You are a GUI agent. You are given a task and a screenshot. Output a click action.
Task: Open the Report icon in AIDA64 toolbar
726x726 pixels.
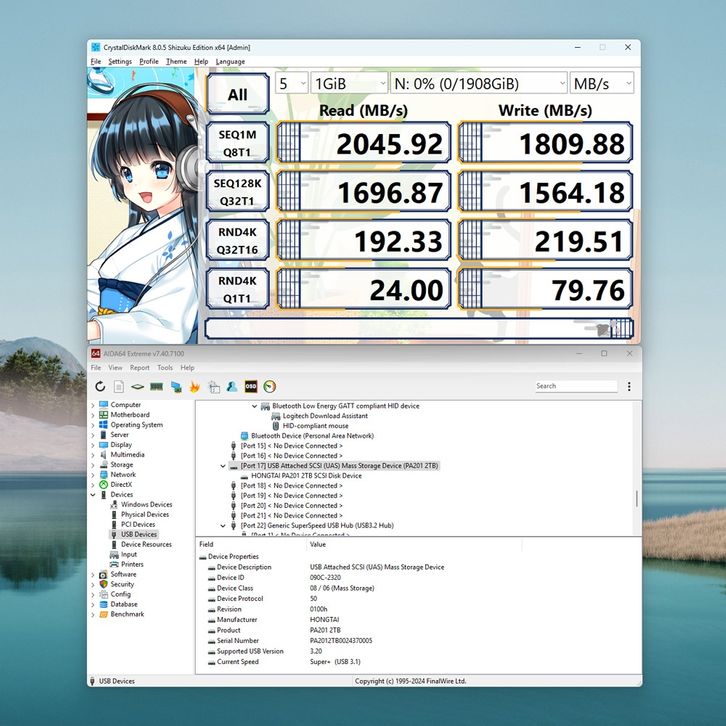[119, 386]
